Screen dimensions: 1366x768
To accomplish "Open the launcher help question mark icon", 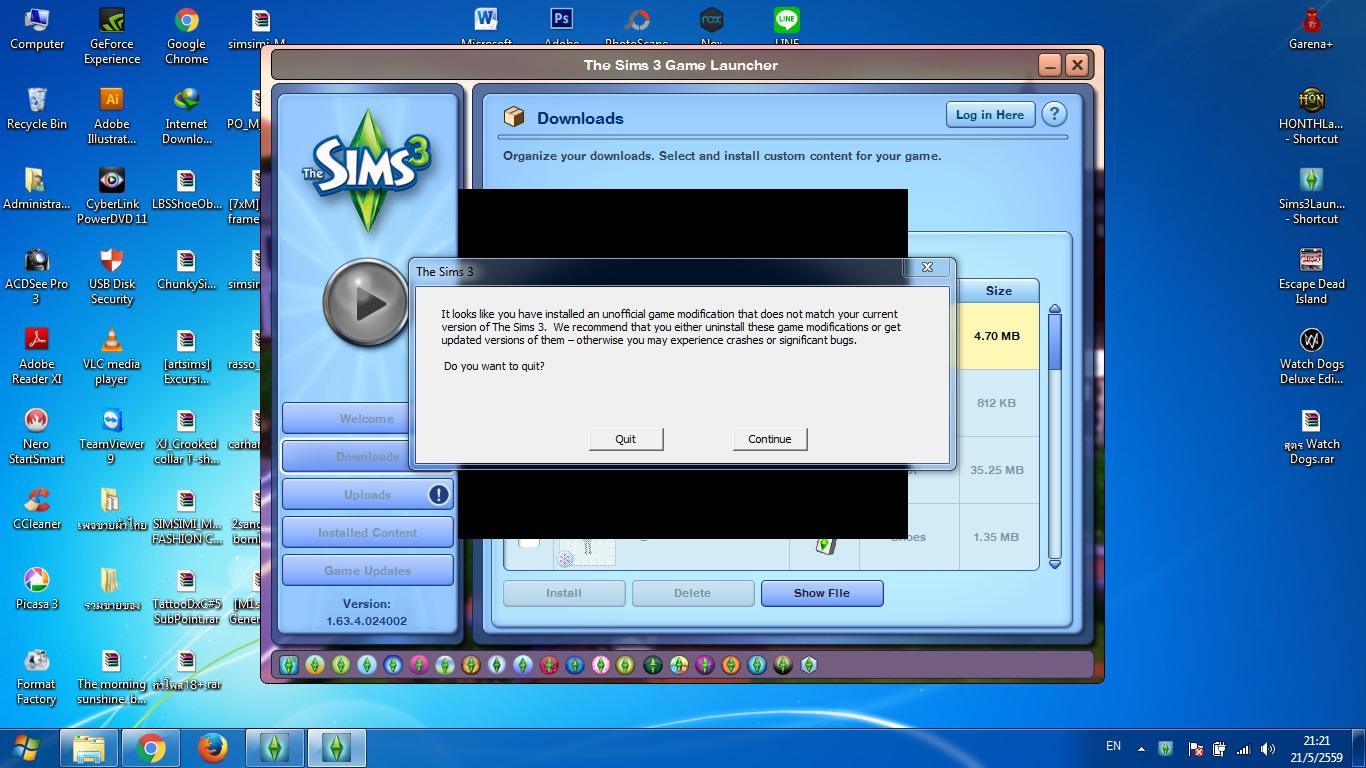I will 1054,114.
